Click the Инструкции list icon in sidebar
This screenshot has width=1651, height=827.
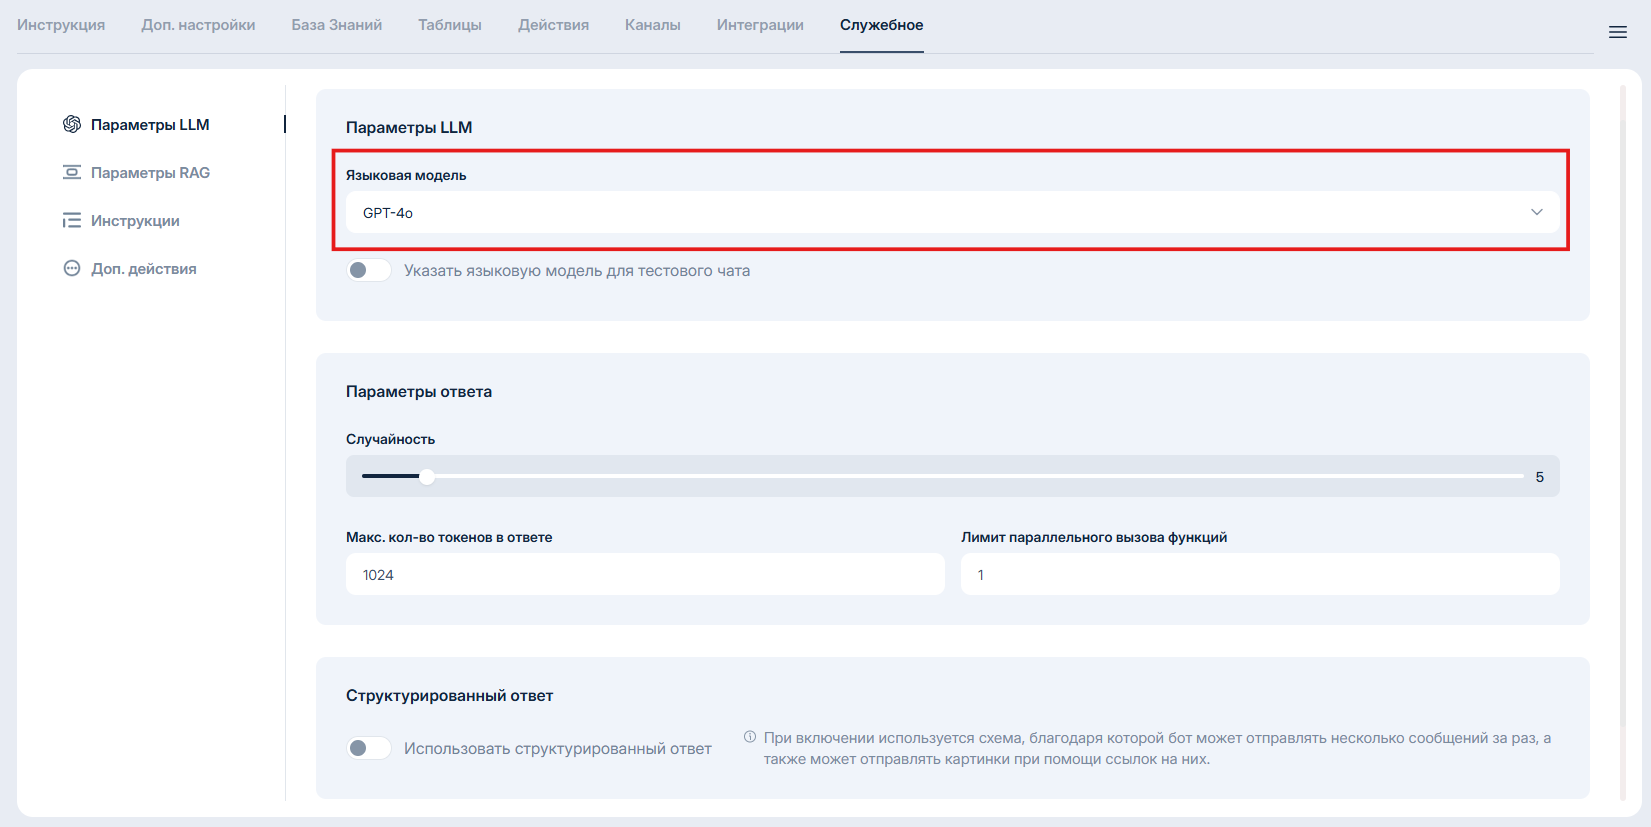pyautogui.click(x=72, y=220)
